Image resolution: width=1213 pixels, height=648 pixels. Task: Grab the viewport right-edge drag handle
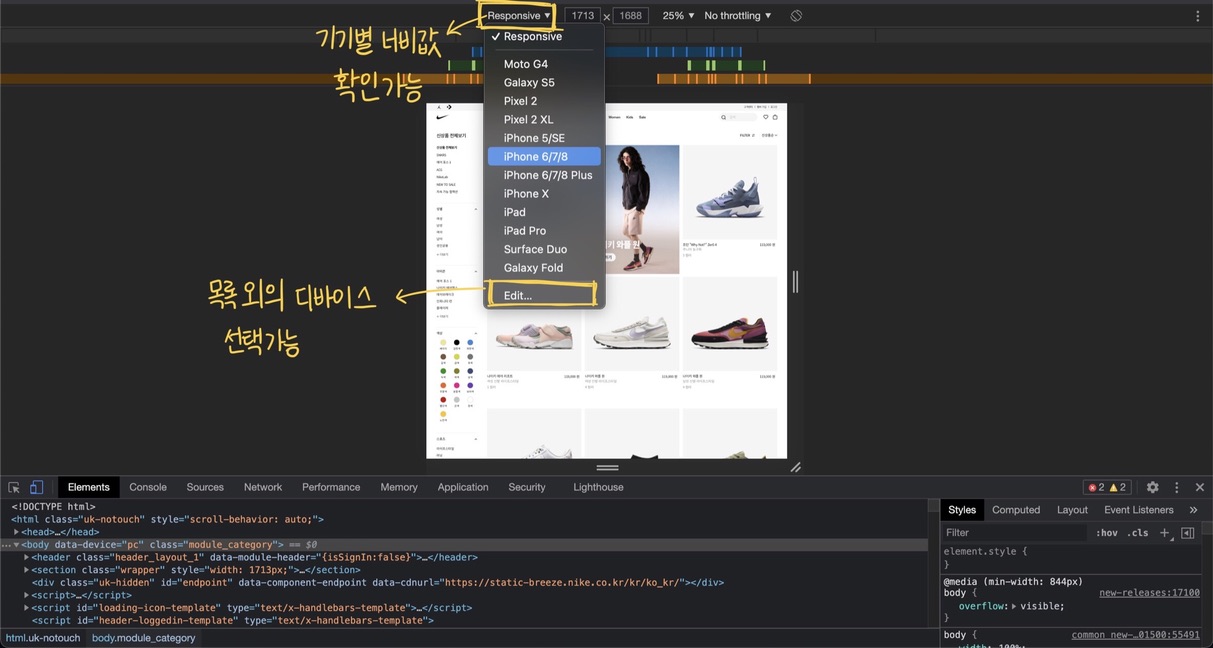click(796, 282)
